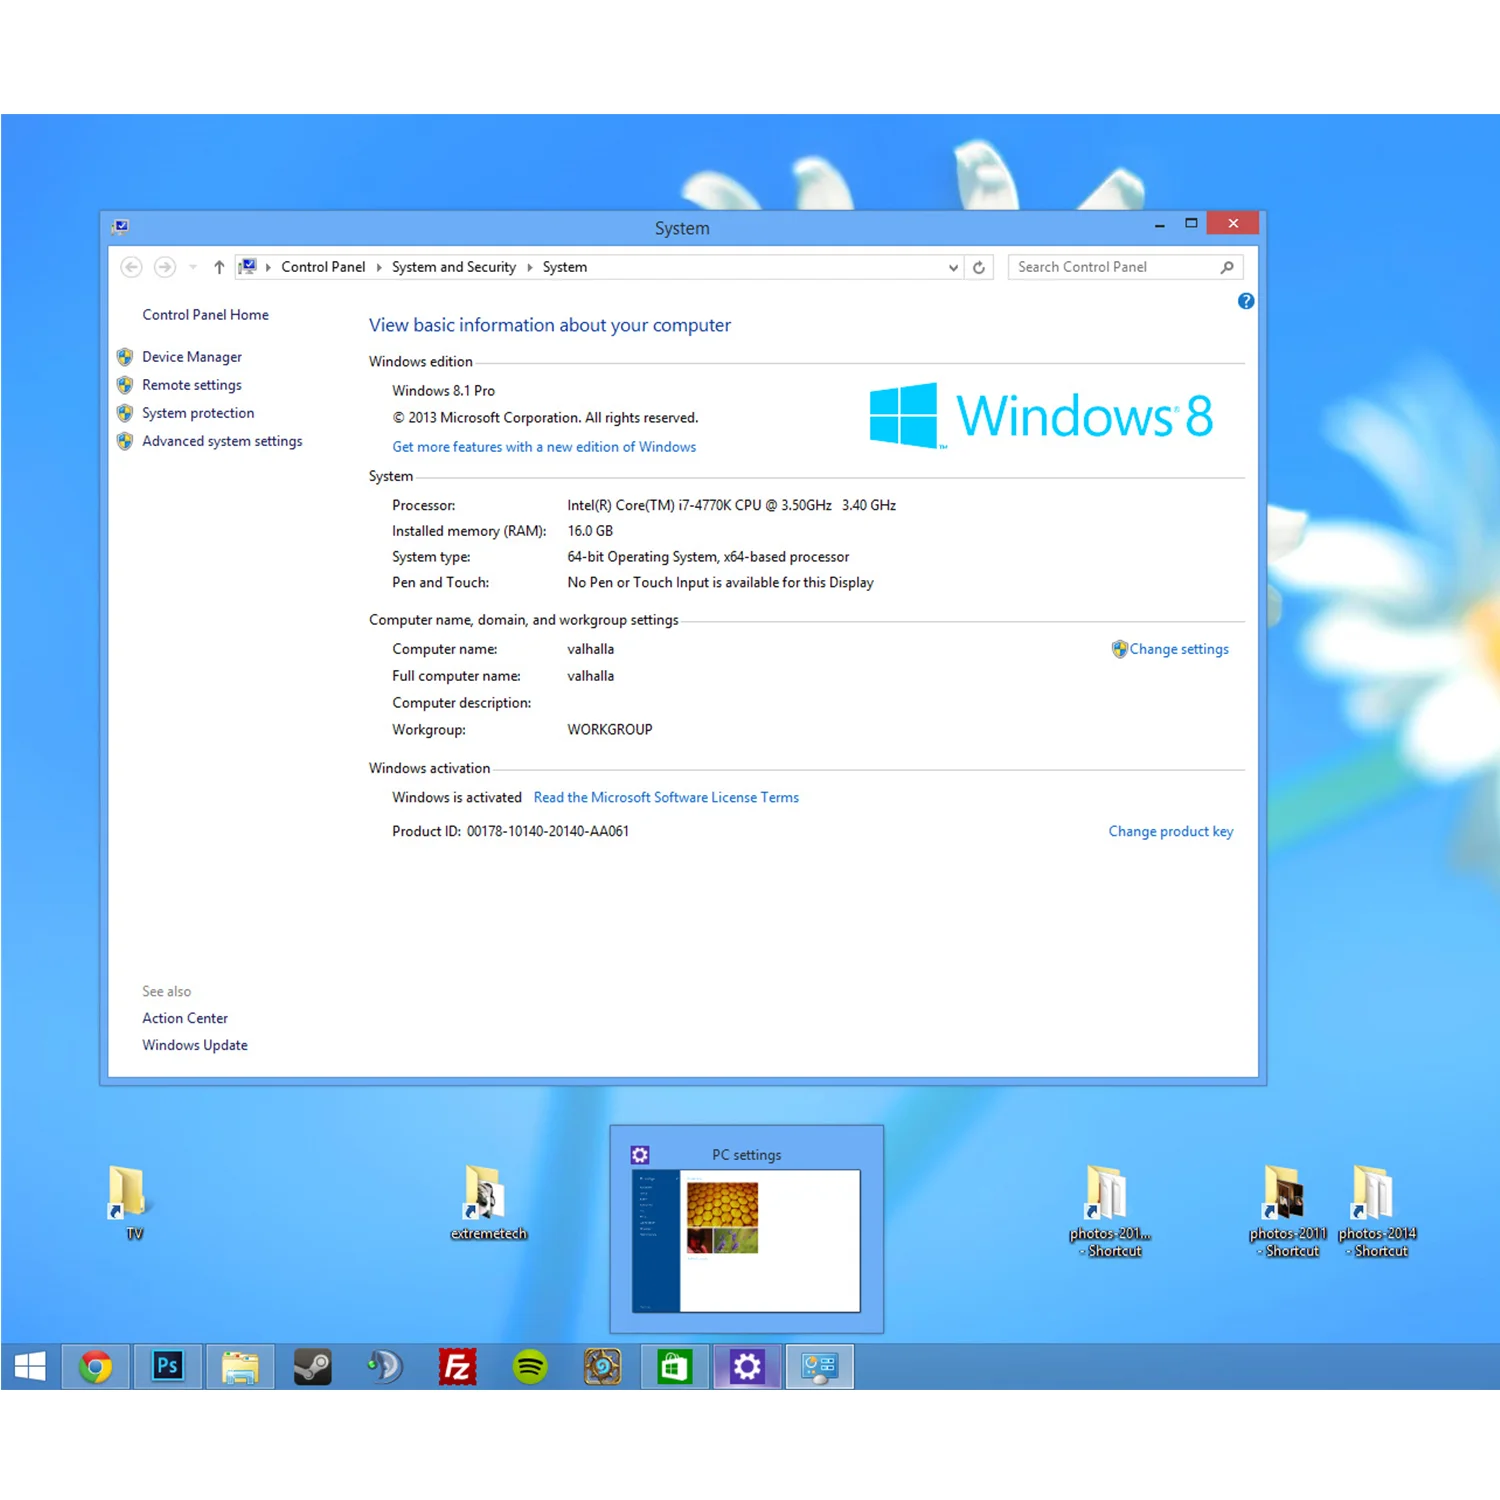Viewport: 1500px width, 1500px height.
Task: Open File Explorer from the taskbar
Action: 240,1367
